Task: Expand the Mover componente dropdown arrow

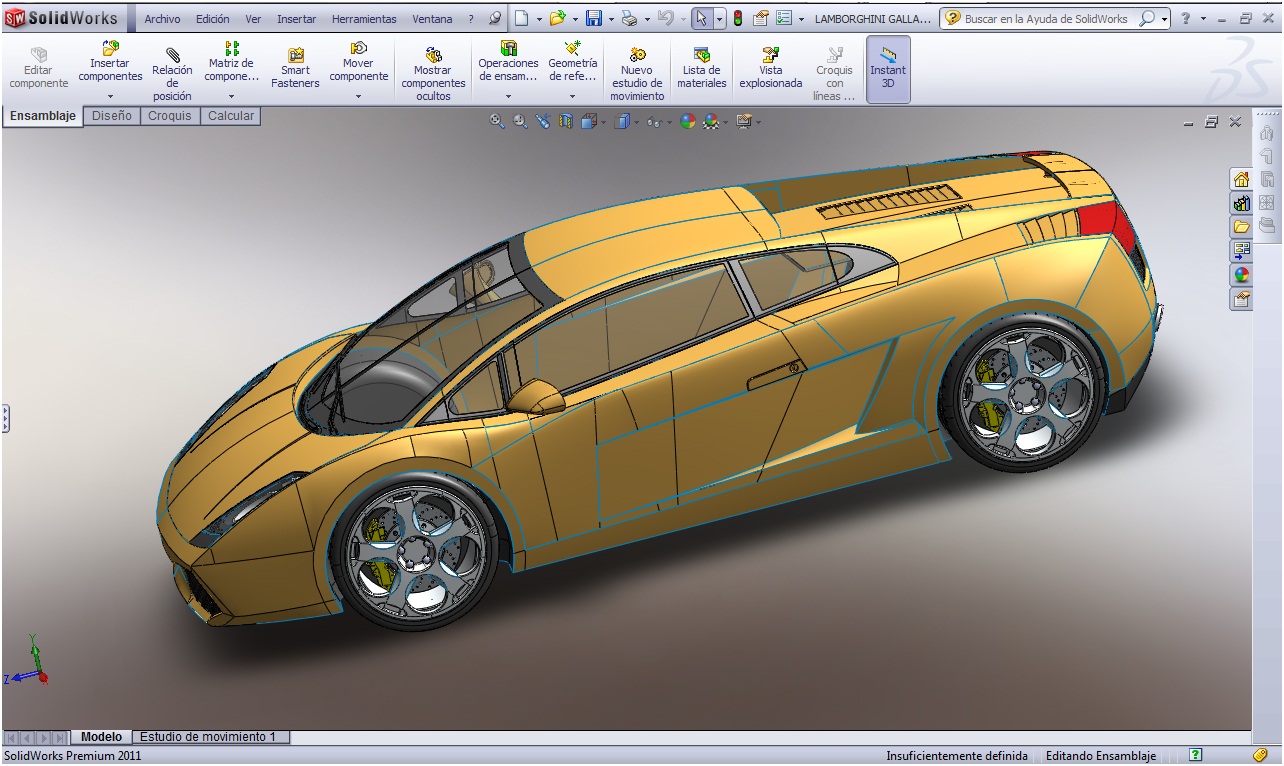Action: (x=358, y=97)
